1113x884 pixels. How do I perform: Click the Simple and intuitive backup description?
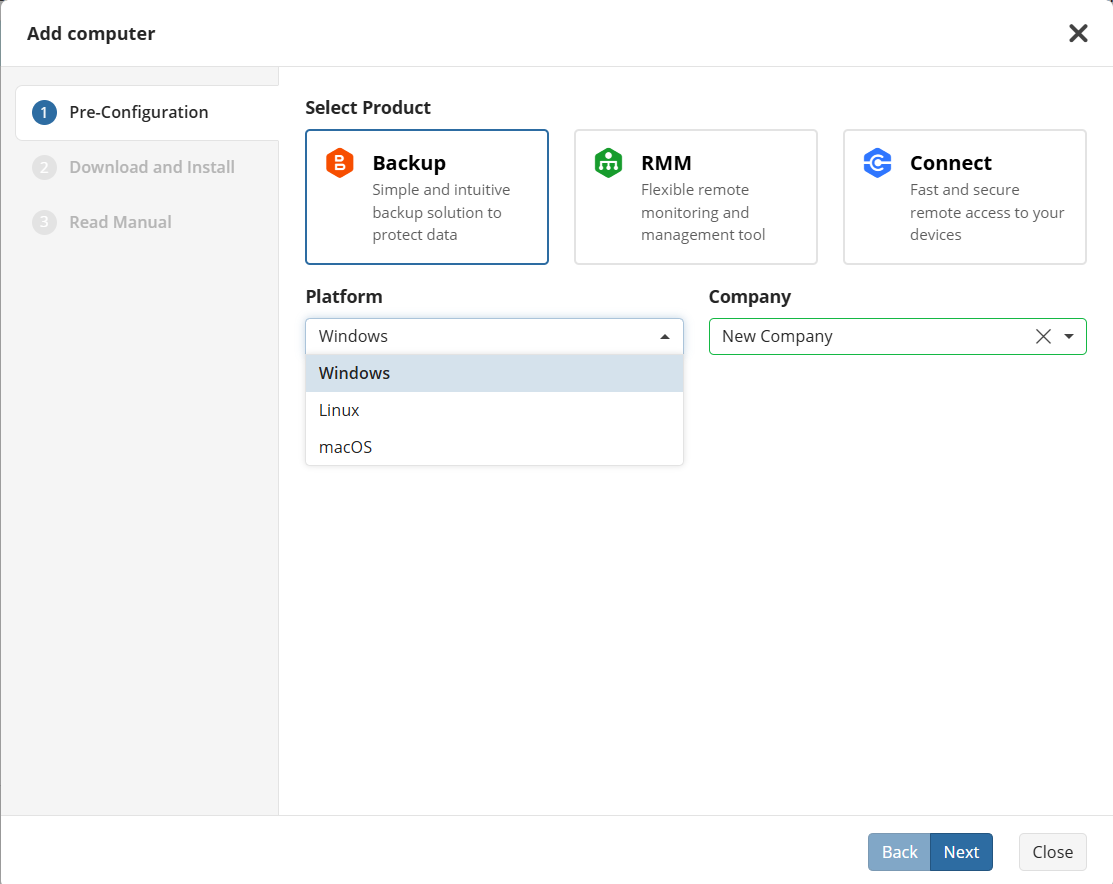coord(441,212)
